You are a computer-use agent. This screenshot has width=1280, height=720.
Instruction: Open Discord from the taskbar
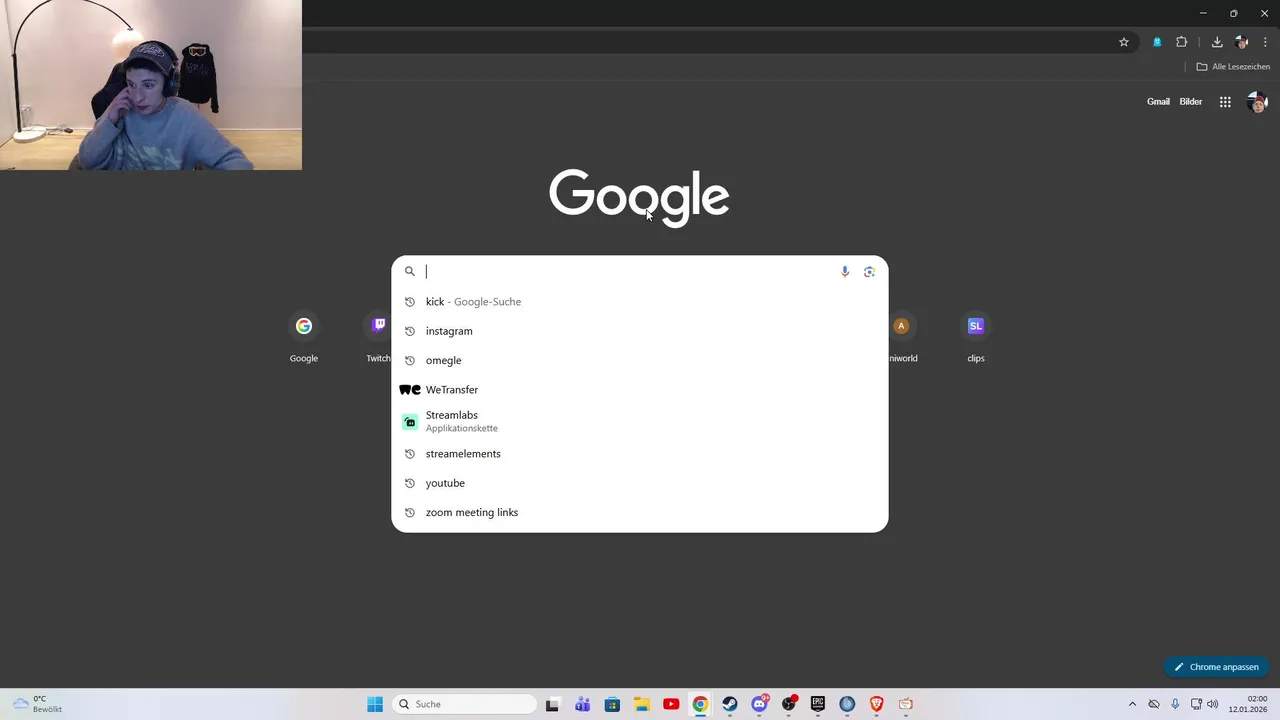[x=759, y=704]
